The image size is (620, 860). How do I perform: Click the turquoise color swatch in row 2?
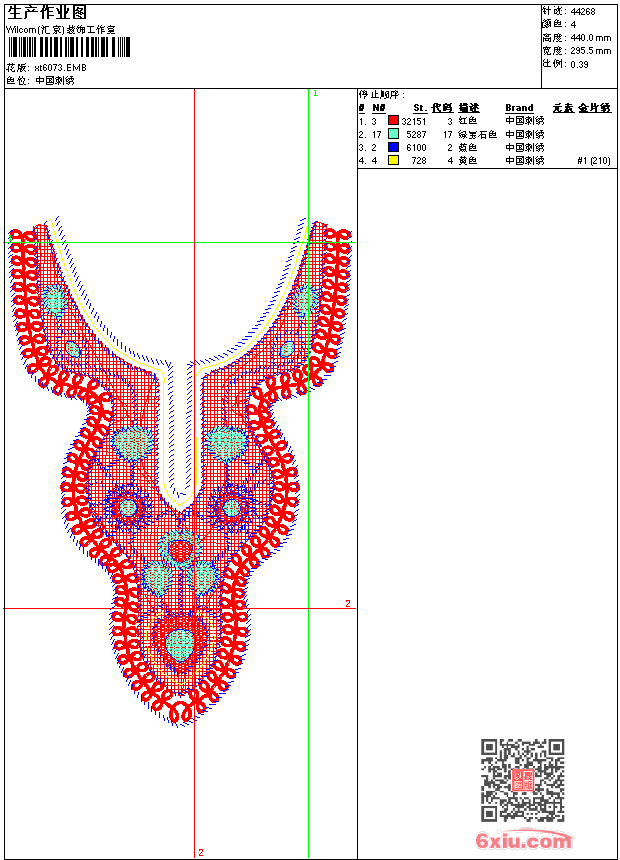click(x=393, y=134)
